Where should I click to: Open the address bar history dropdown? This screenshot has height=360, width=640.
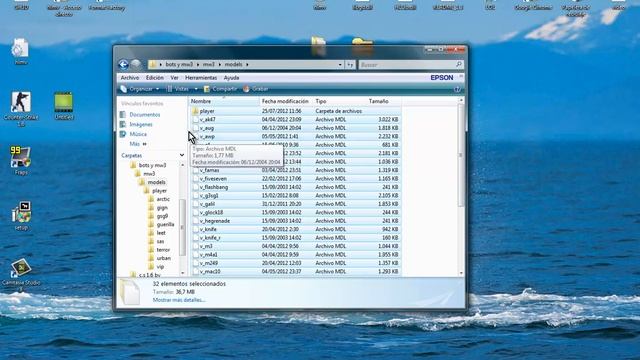click(x=340, y=64)
